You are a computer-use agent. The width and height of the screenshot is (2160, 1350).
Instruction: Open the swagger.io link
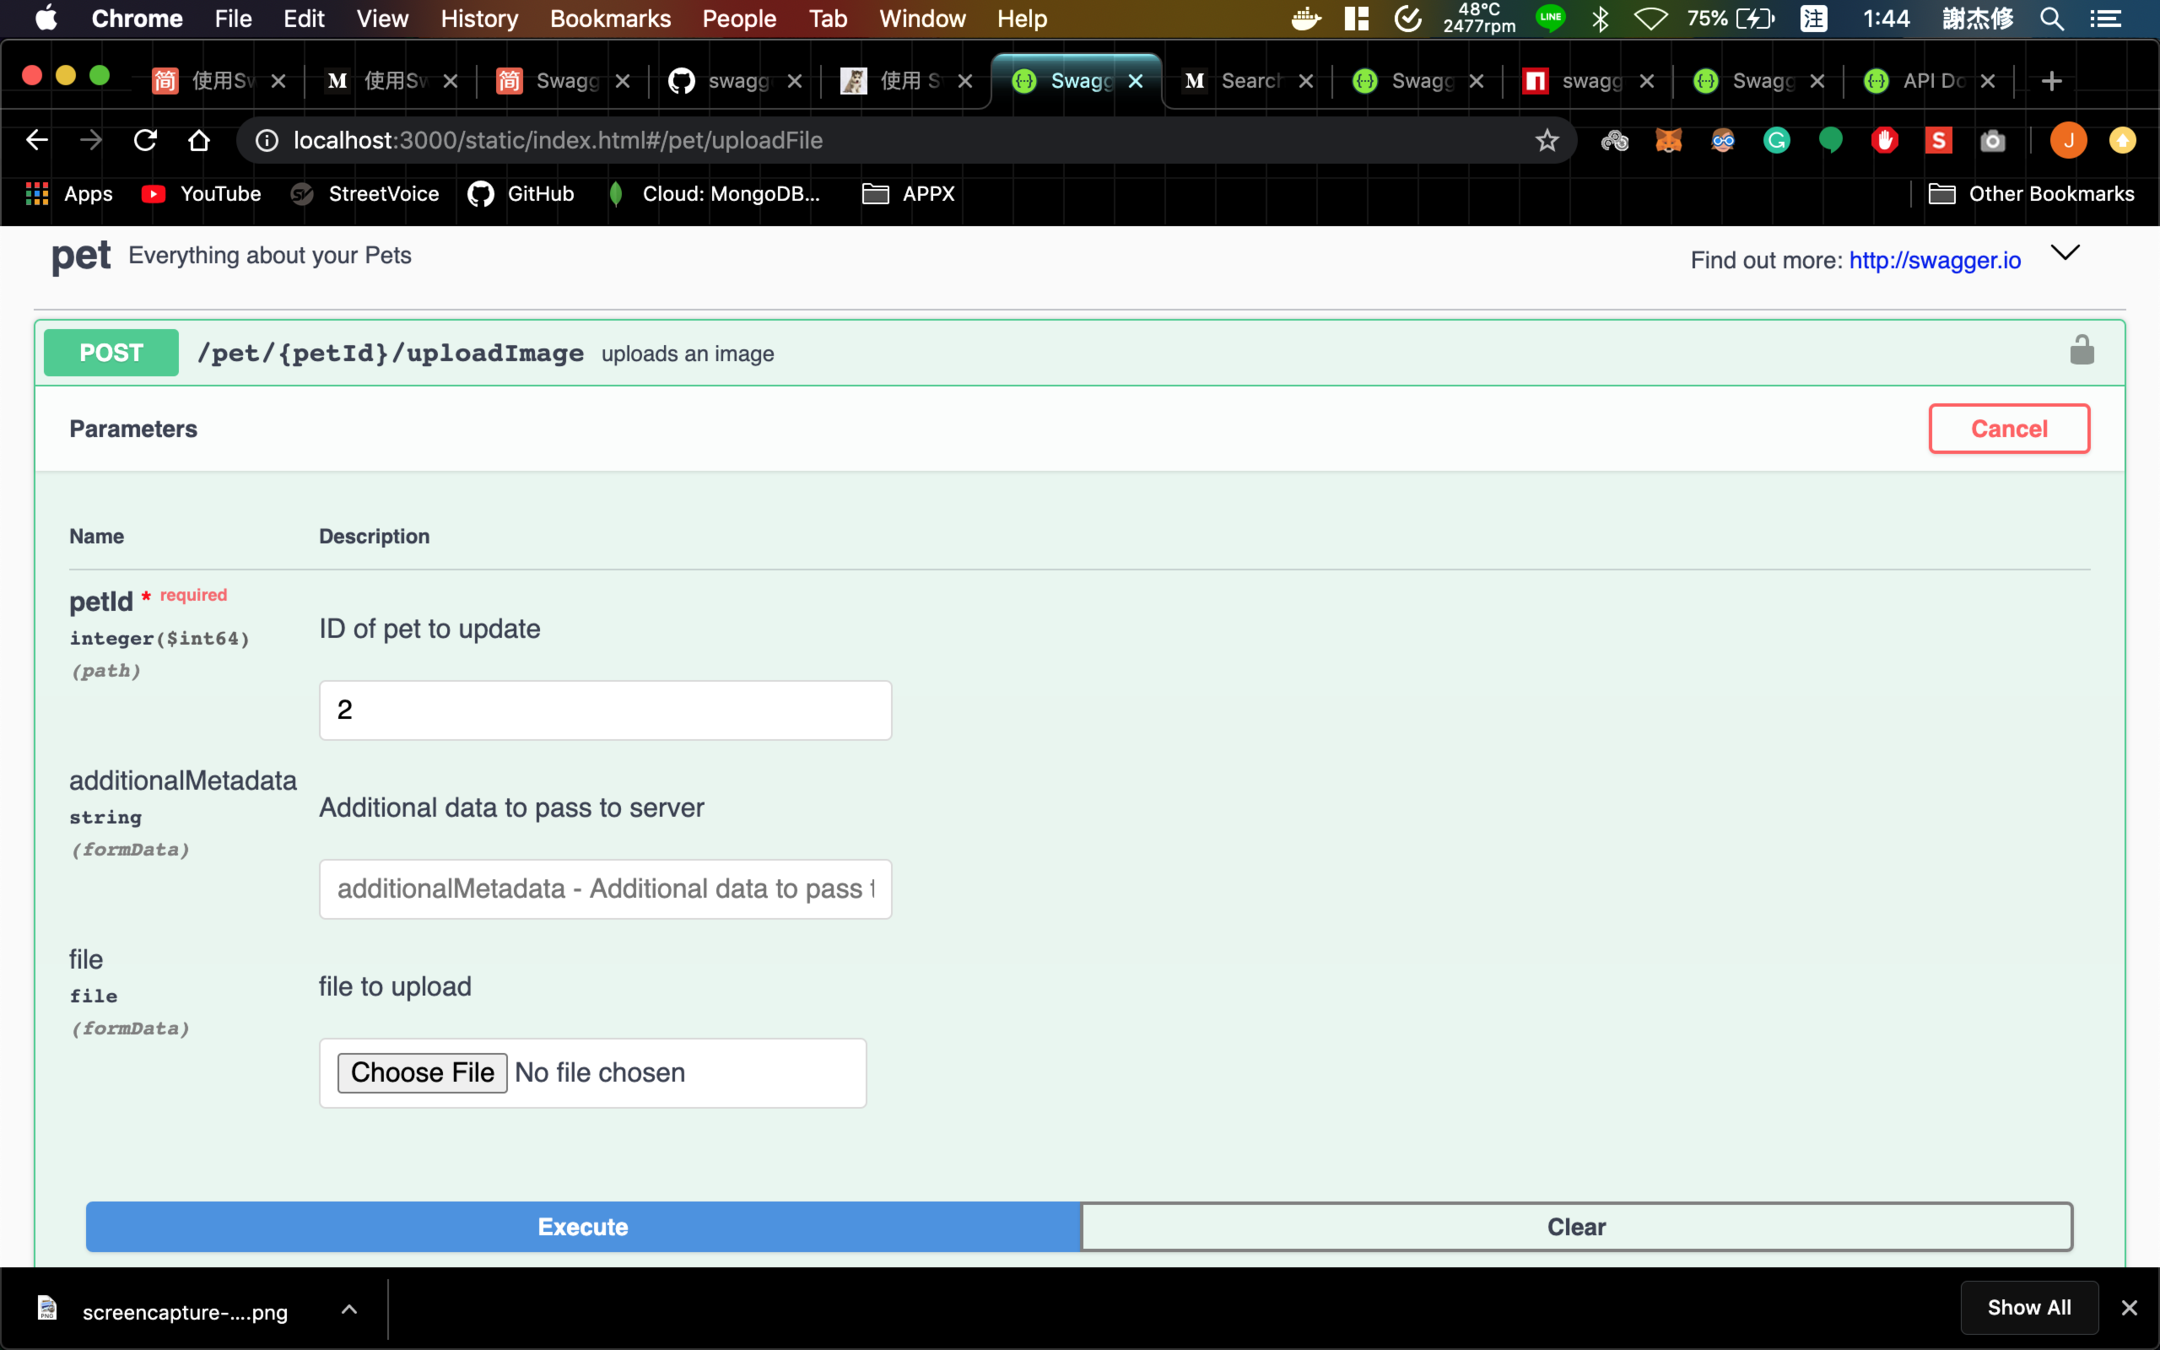tap(1934, 261)
